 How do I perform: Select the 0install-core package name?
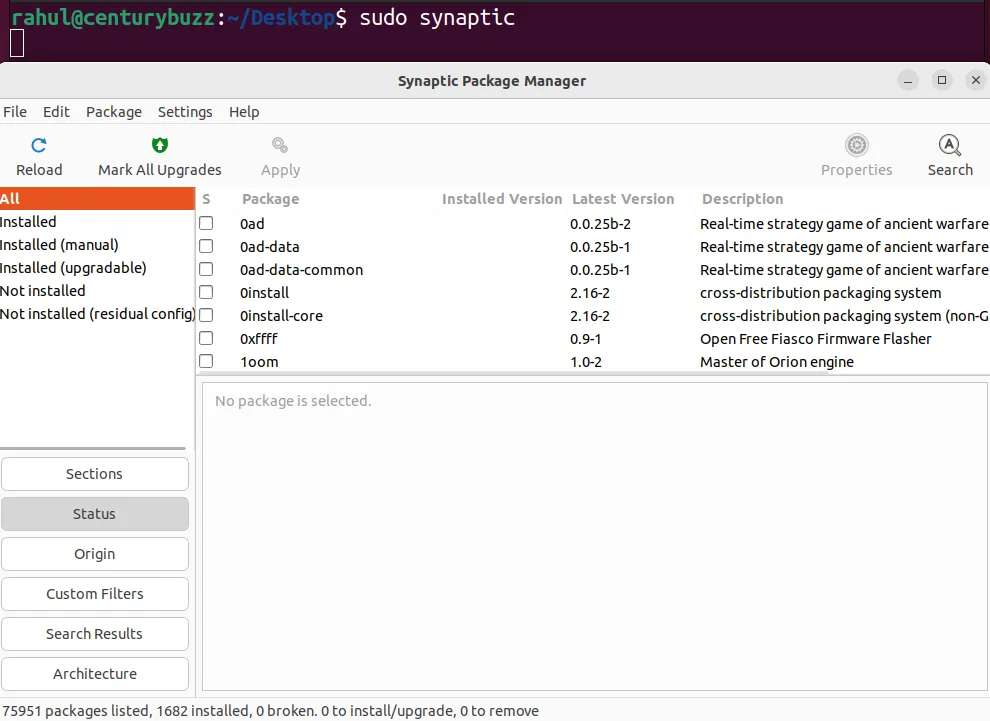click(x=281, y=316)
